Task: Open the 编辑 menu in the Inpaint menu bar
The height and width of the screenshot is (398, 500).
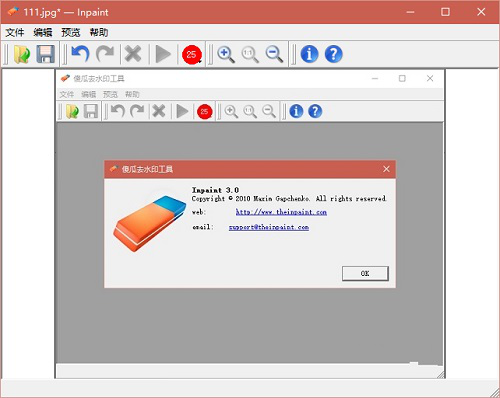Action: 43,32
